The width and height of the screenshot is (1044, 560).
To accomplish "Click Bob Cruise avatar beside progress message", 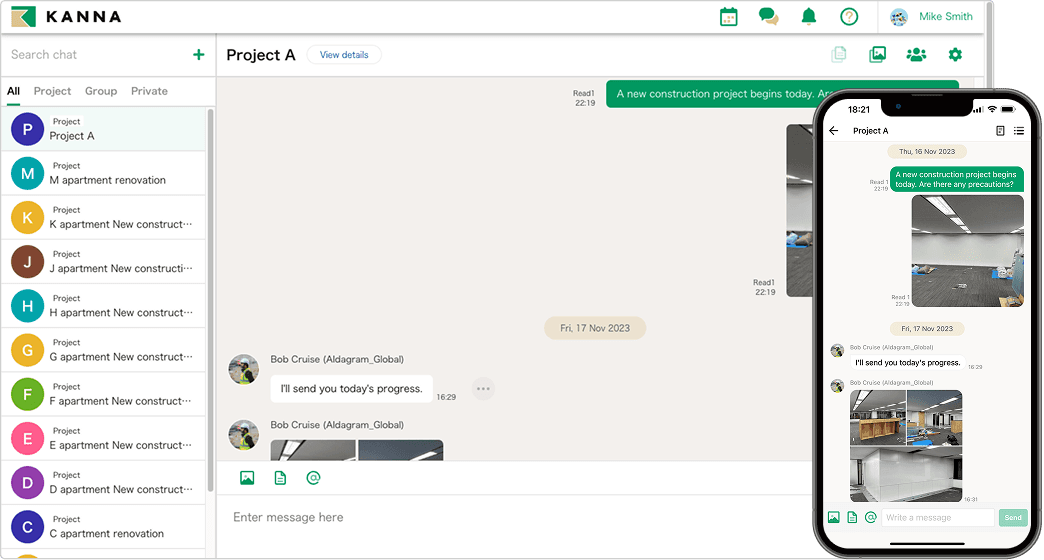I will pyautogui.click(x=244, y=370).
